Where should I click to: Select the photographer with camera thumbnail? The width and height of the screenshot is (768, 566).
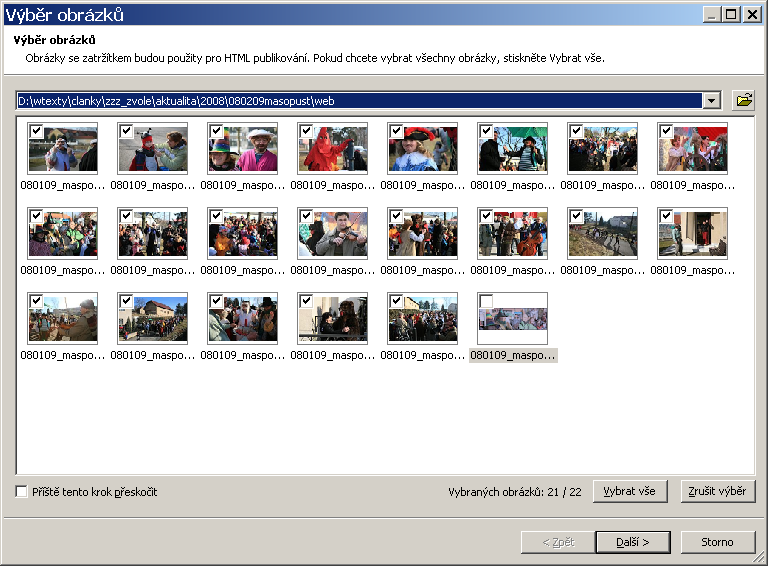pos(63,150)
